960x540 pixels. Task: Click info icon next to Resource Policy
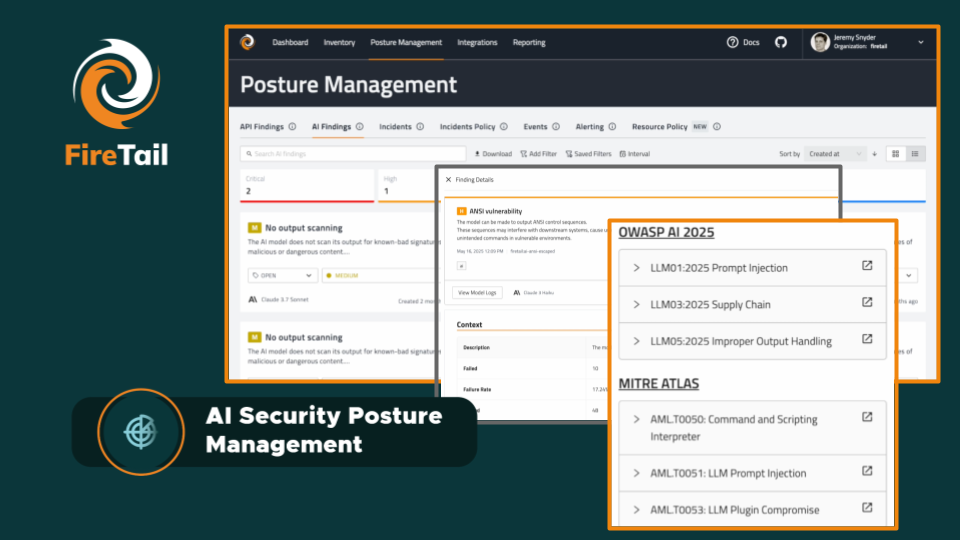click(716, 127)
